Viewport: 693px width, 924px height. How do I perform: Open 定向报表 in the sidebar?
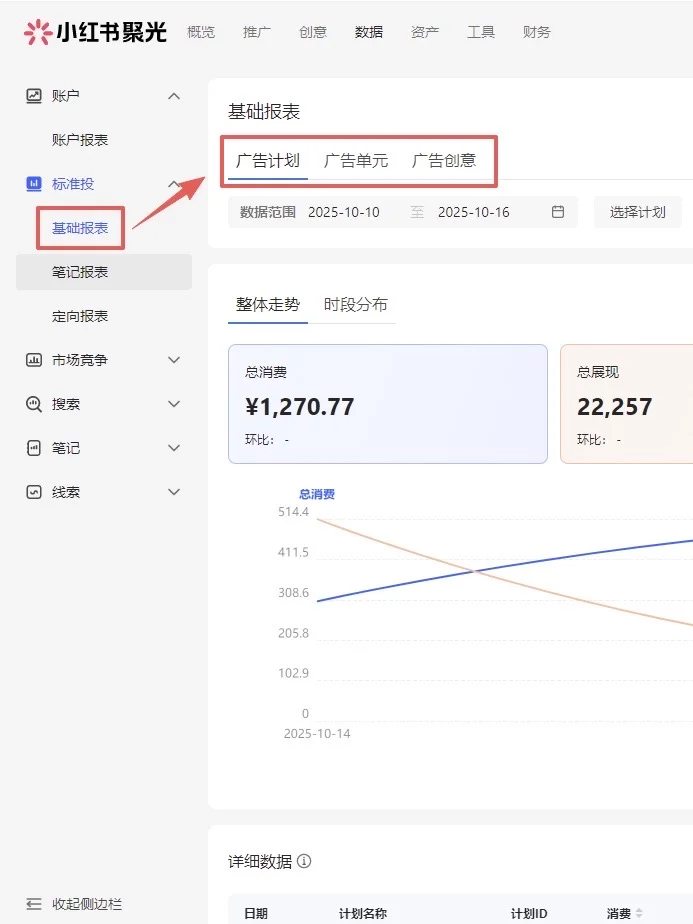80,316
